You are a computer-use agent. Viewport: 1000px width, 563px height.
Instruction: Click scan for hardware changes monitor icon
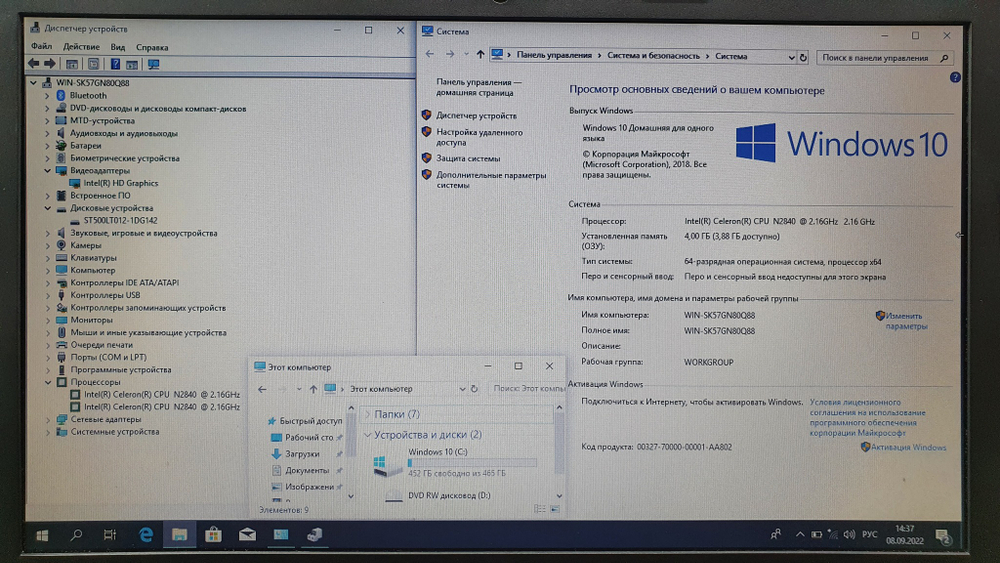[x=153, y=64]
